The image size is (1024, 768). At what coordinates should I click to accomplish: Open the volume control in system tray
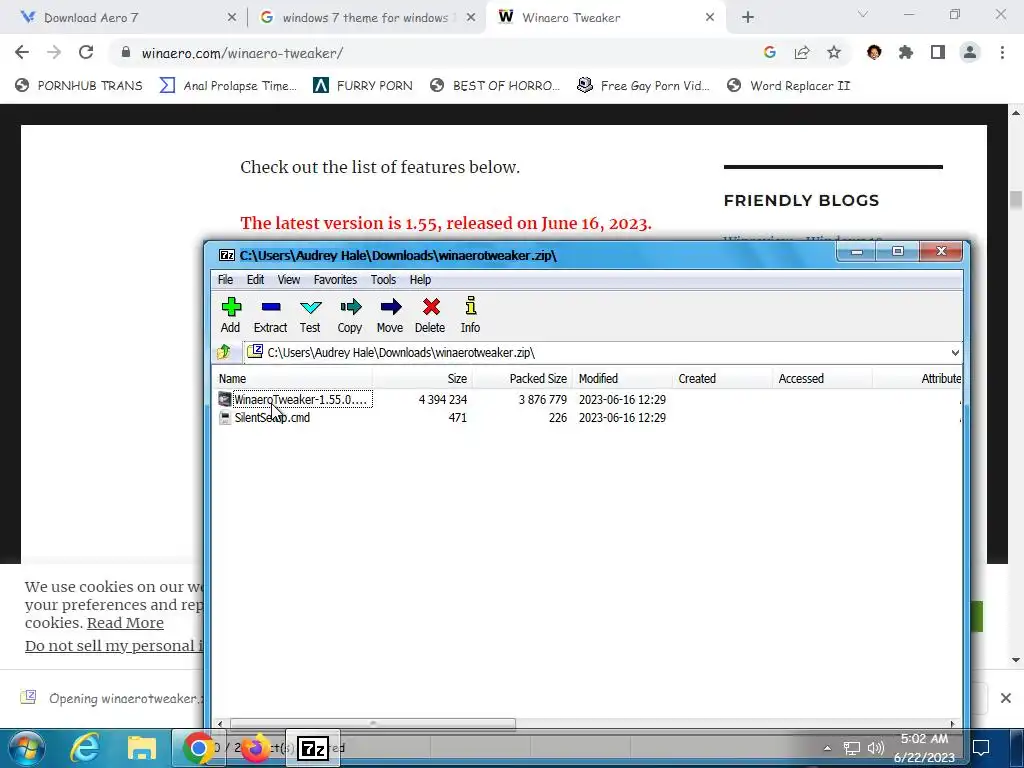(x=876, y=748)
